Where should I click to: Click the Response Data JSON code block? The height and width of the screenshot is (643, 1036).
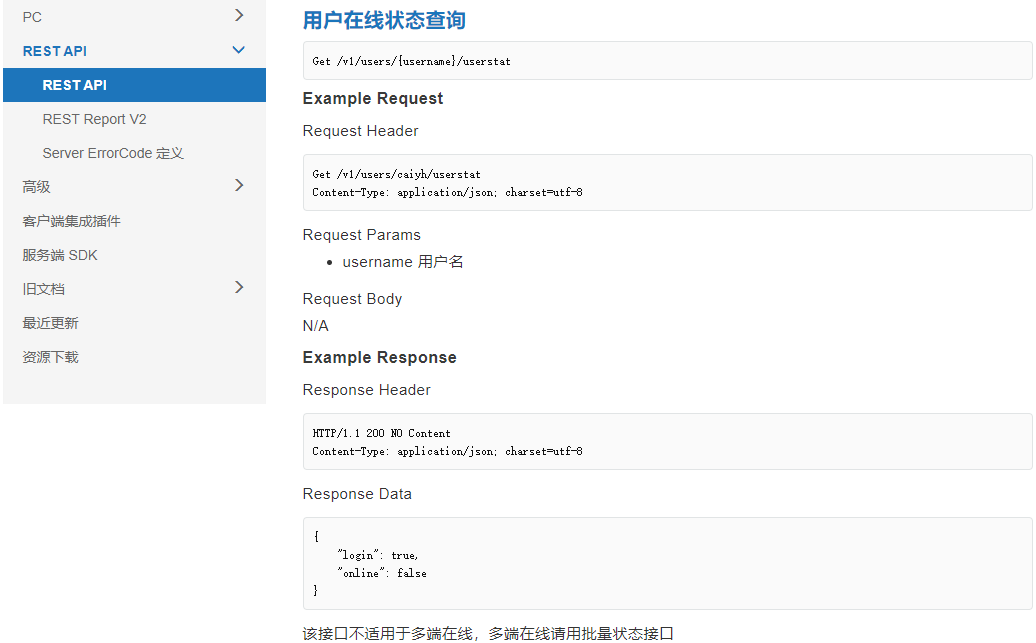[x=667, y=563]
